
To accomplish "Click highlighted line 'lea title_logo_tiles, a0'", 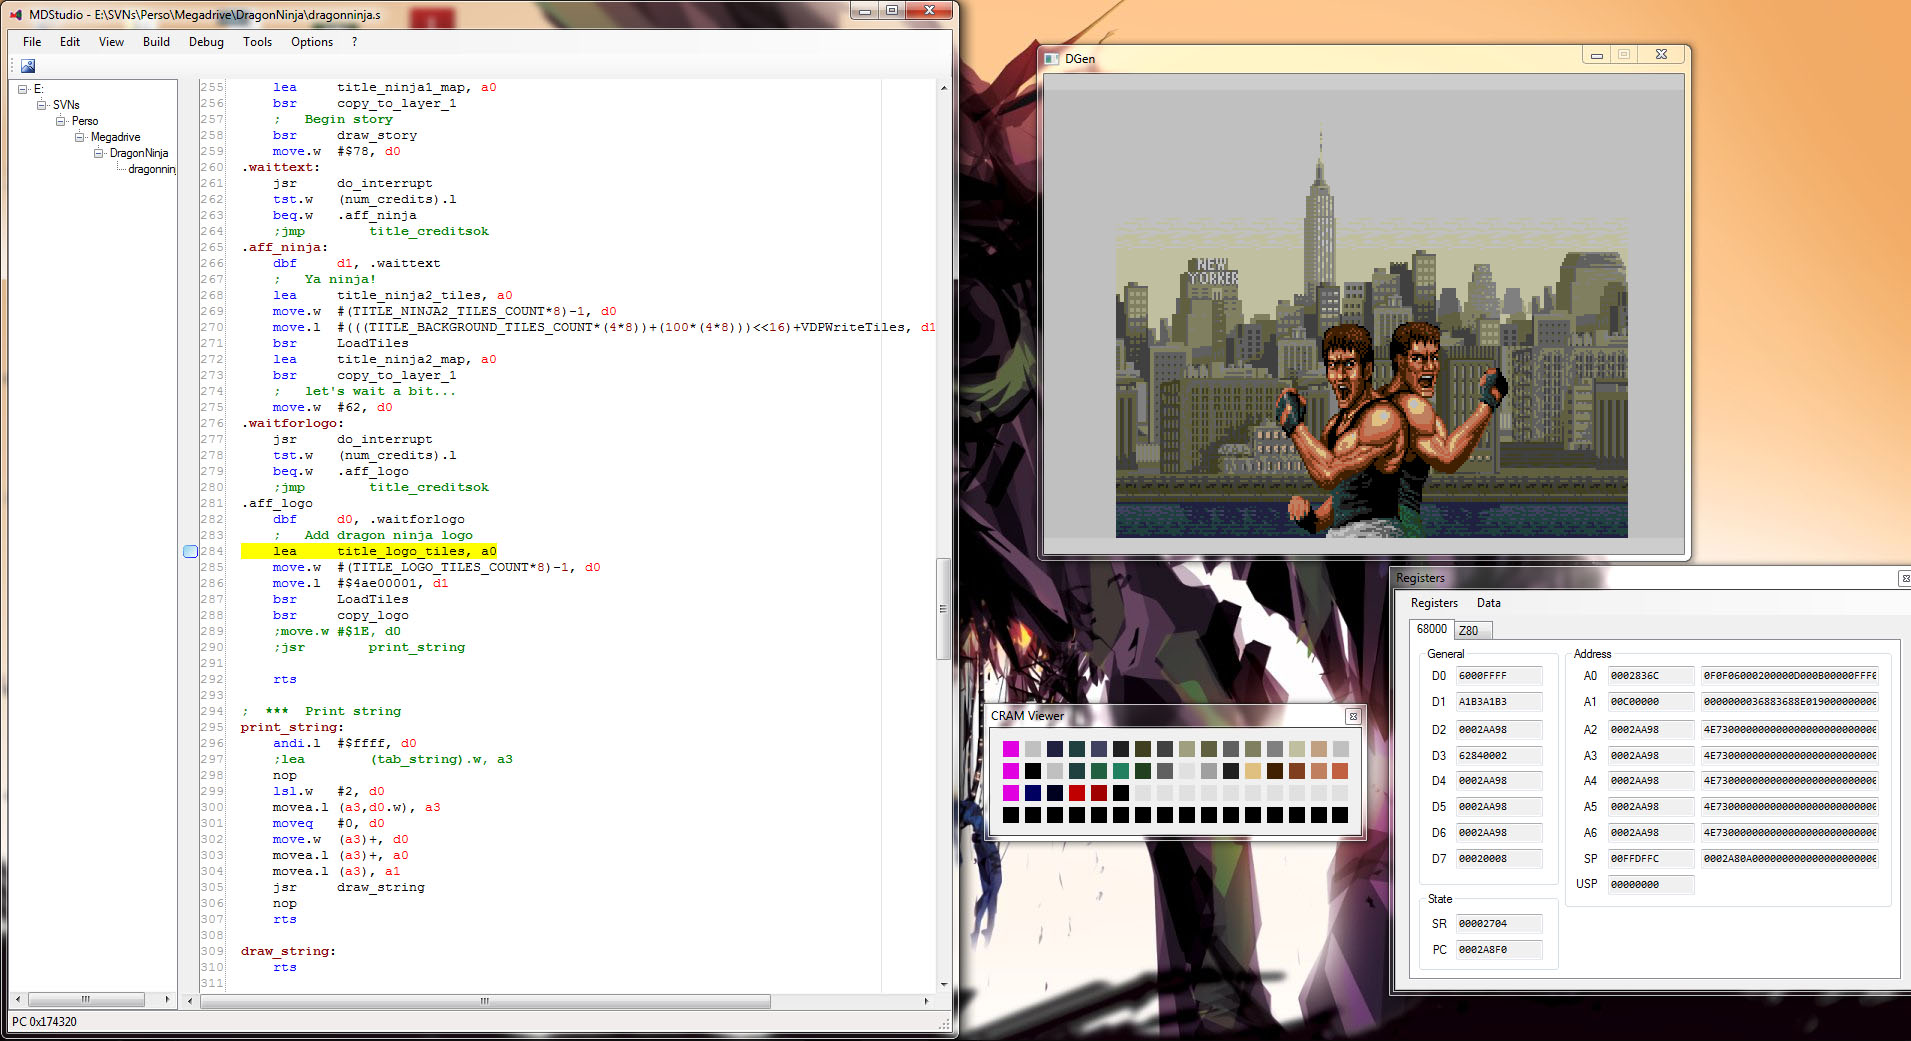I will 369,551.
